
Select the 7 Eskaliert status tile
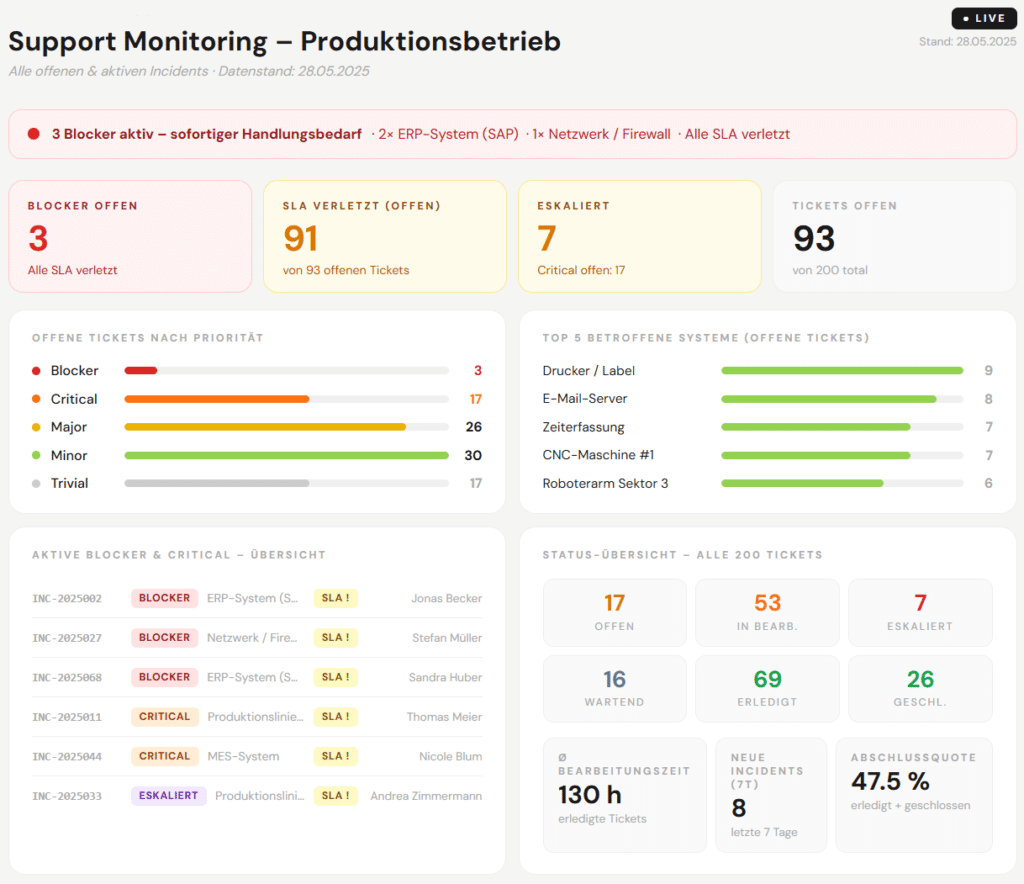[920, 612]
